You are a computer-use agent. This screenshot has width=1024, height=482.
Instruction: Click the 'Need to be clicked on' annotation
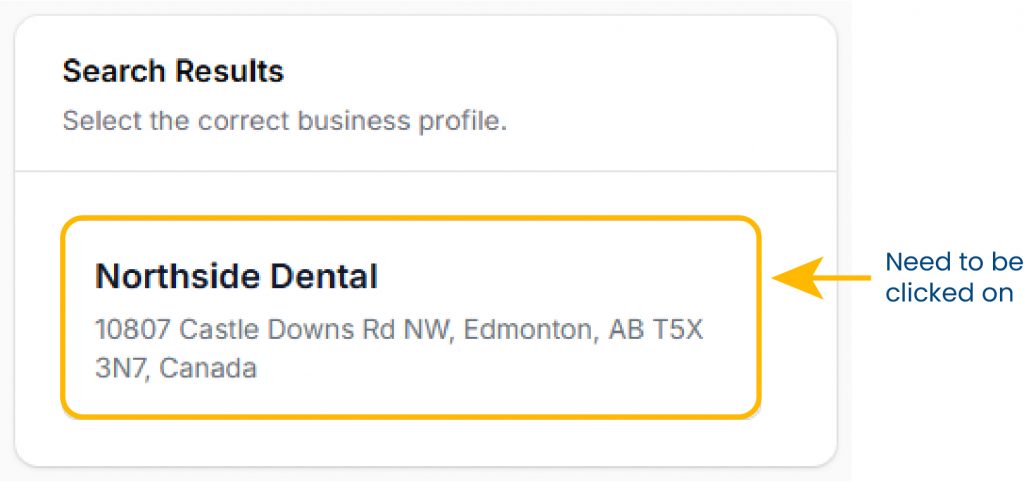pyautogui.click(x=953, y=277)
